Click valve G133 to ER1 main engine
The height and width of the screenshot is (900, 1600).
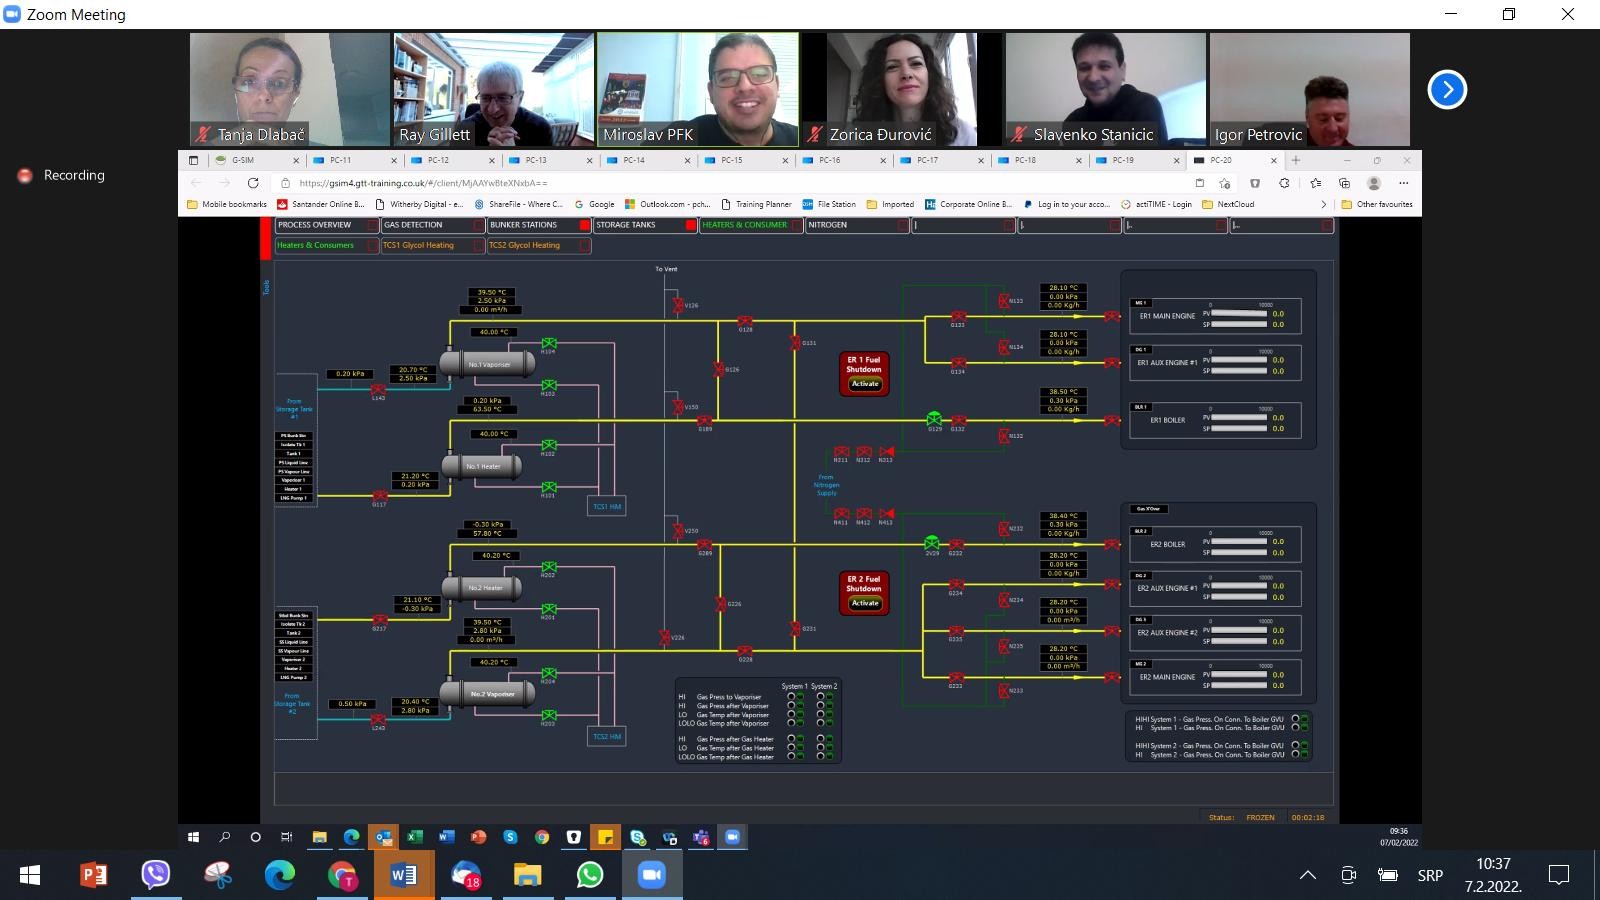[x=958, y=317]
